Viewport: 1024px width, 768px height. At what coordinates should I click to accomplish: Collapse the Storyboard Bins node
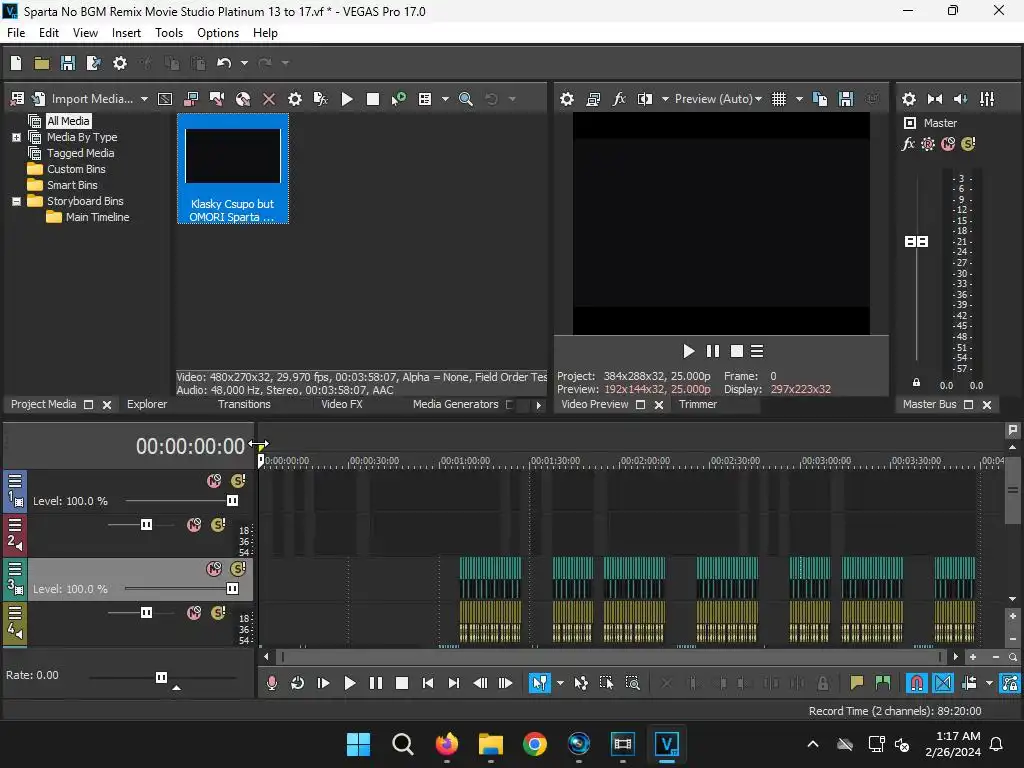point(16,201)
